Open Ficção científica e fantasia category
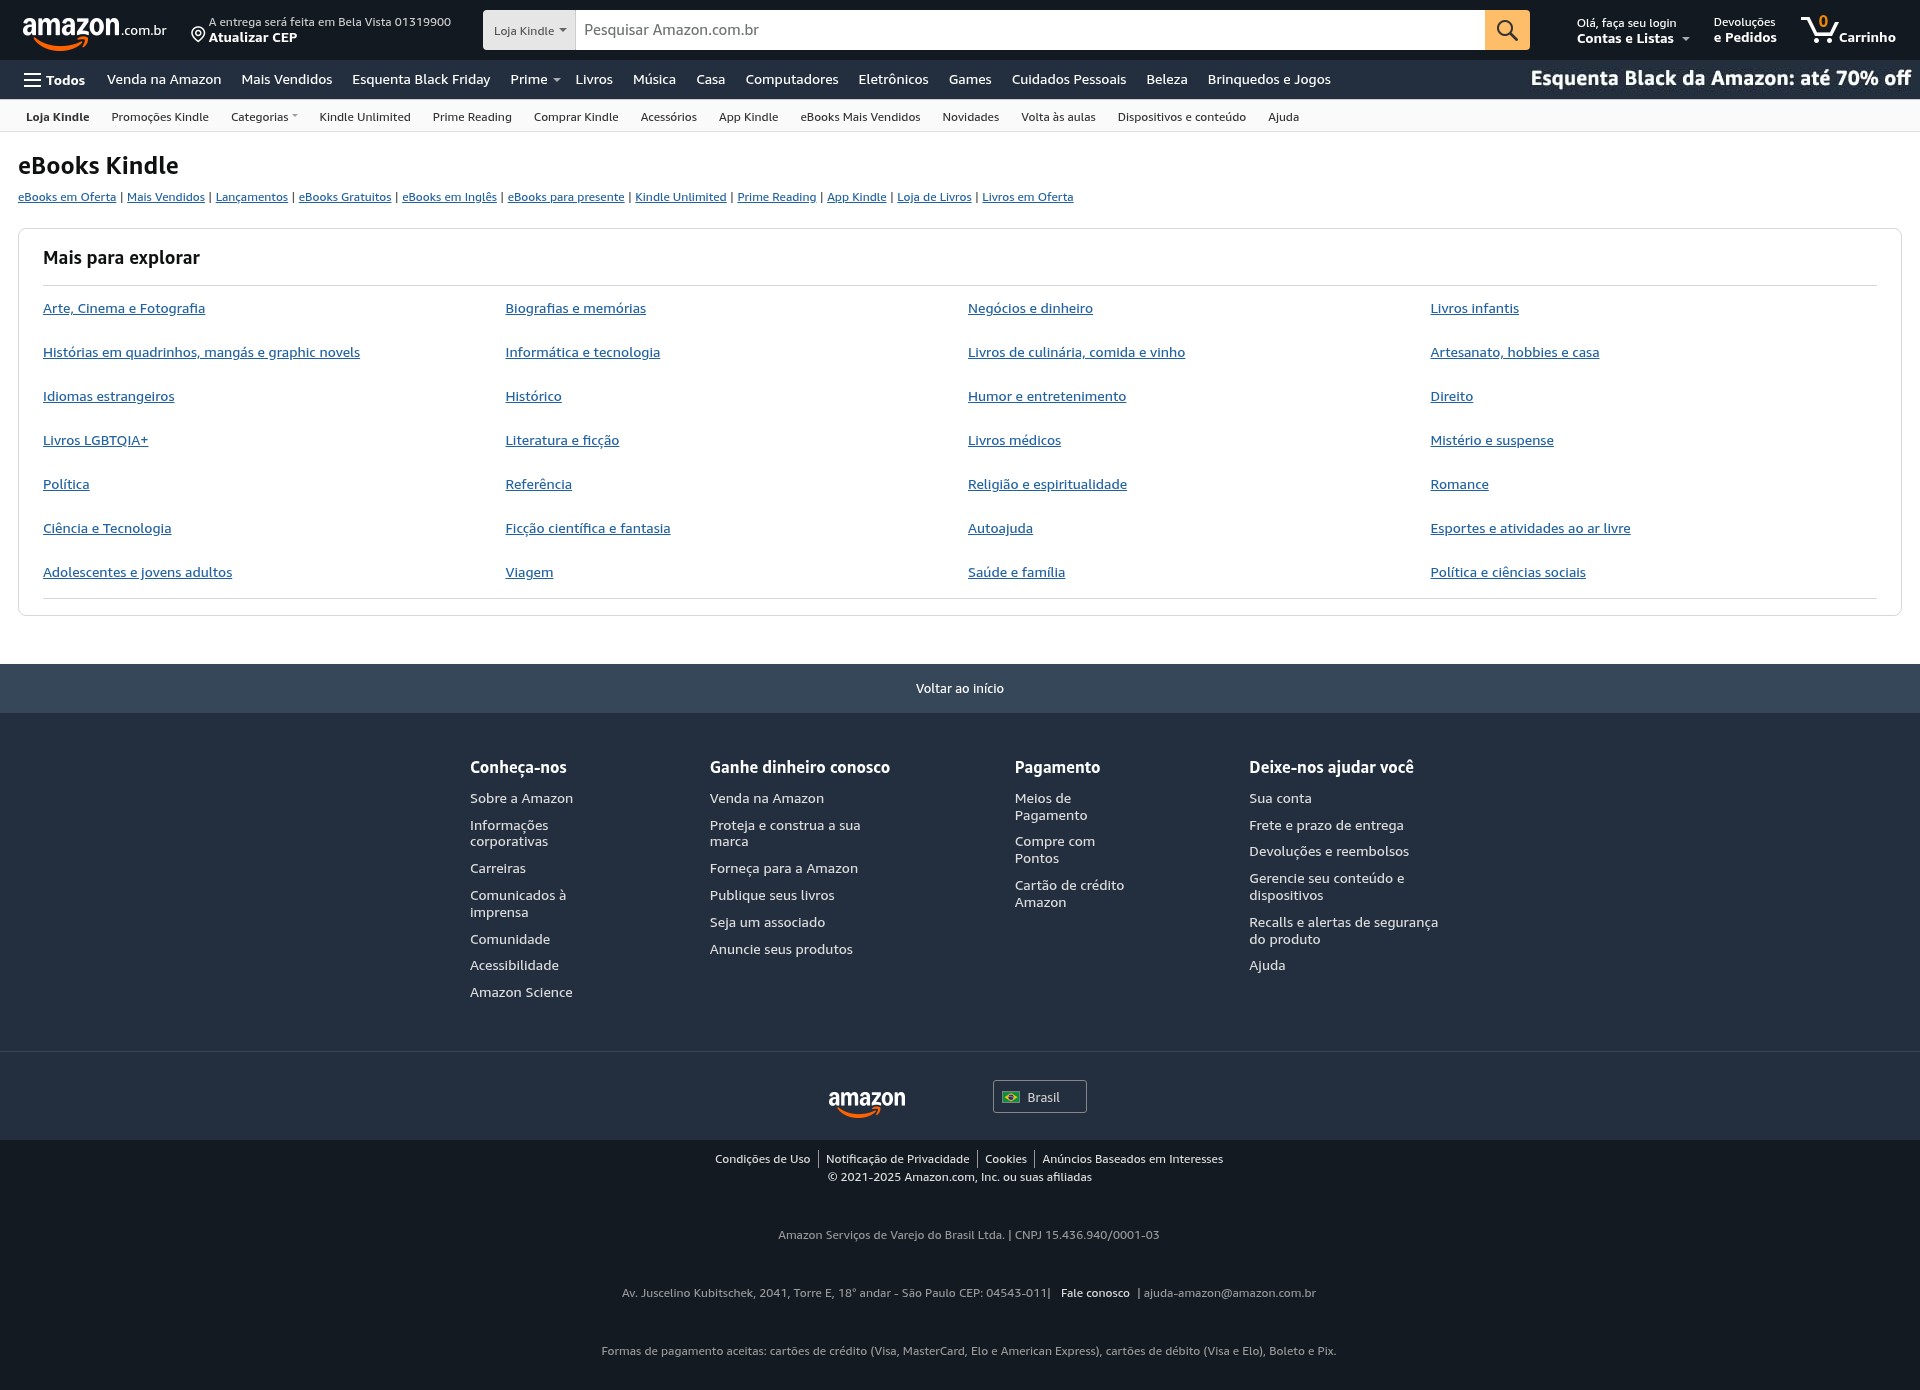Image resolution: width=1920 pixels, height=1390 pixels. point(588,529)
